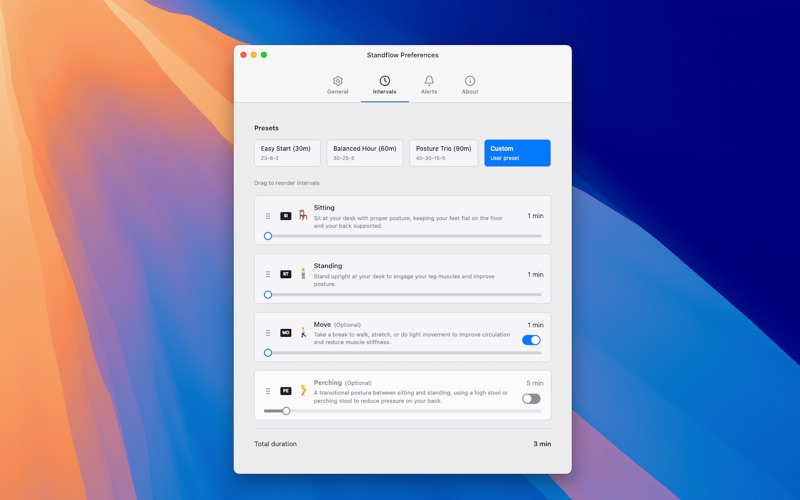Disable the Move interval toggle

pos(531,340)
